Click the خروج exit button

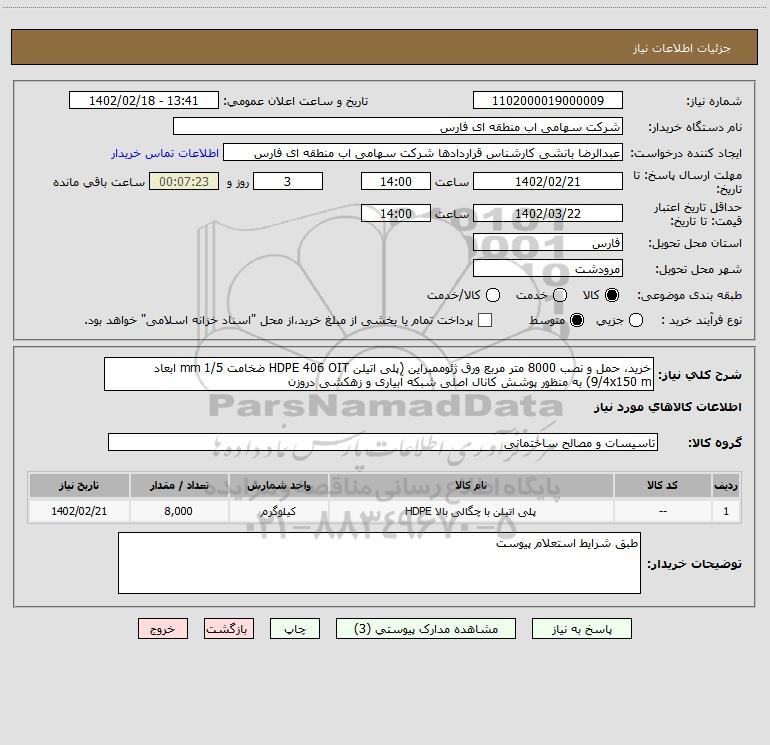(x=163, y=629)
